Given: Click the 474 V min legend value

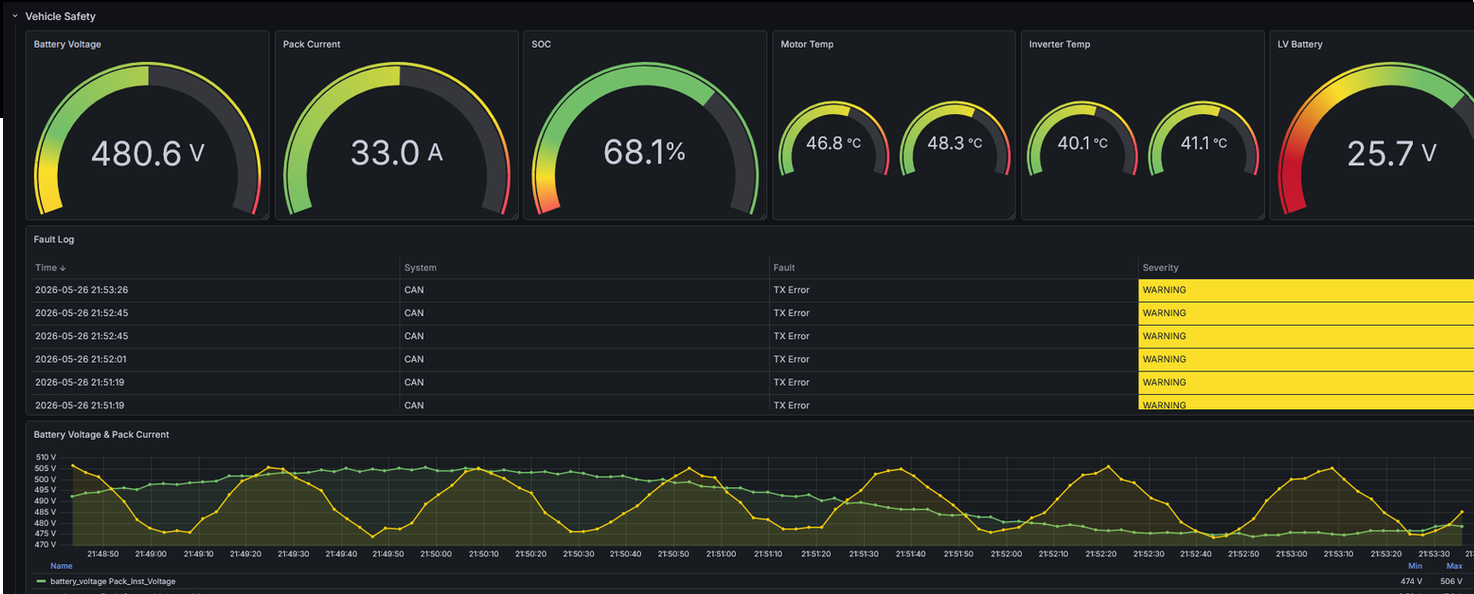Looking at the screenshot, I should click(x=1411, y=581).
